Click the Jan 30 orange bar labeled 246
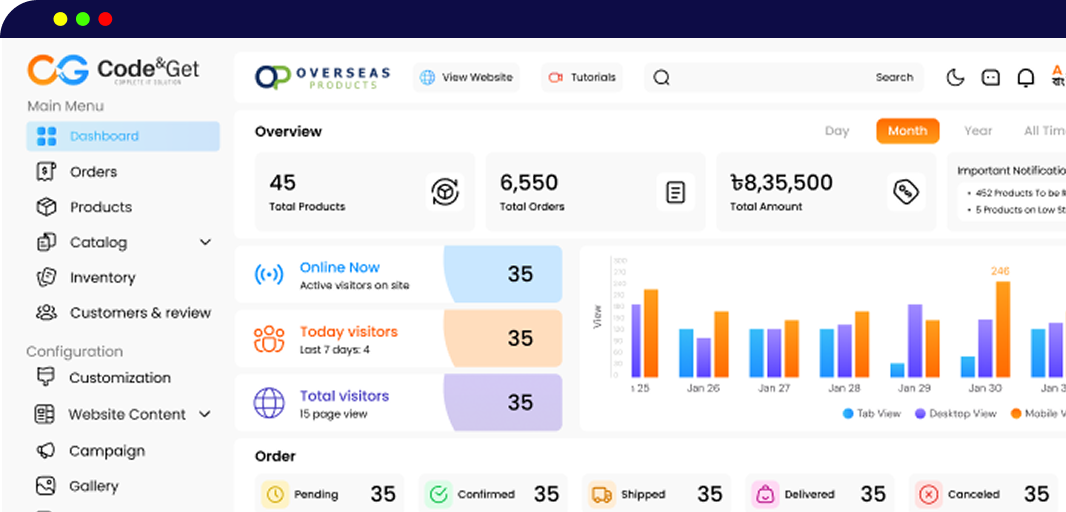1066x512 pixels. coord(1003,329)
